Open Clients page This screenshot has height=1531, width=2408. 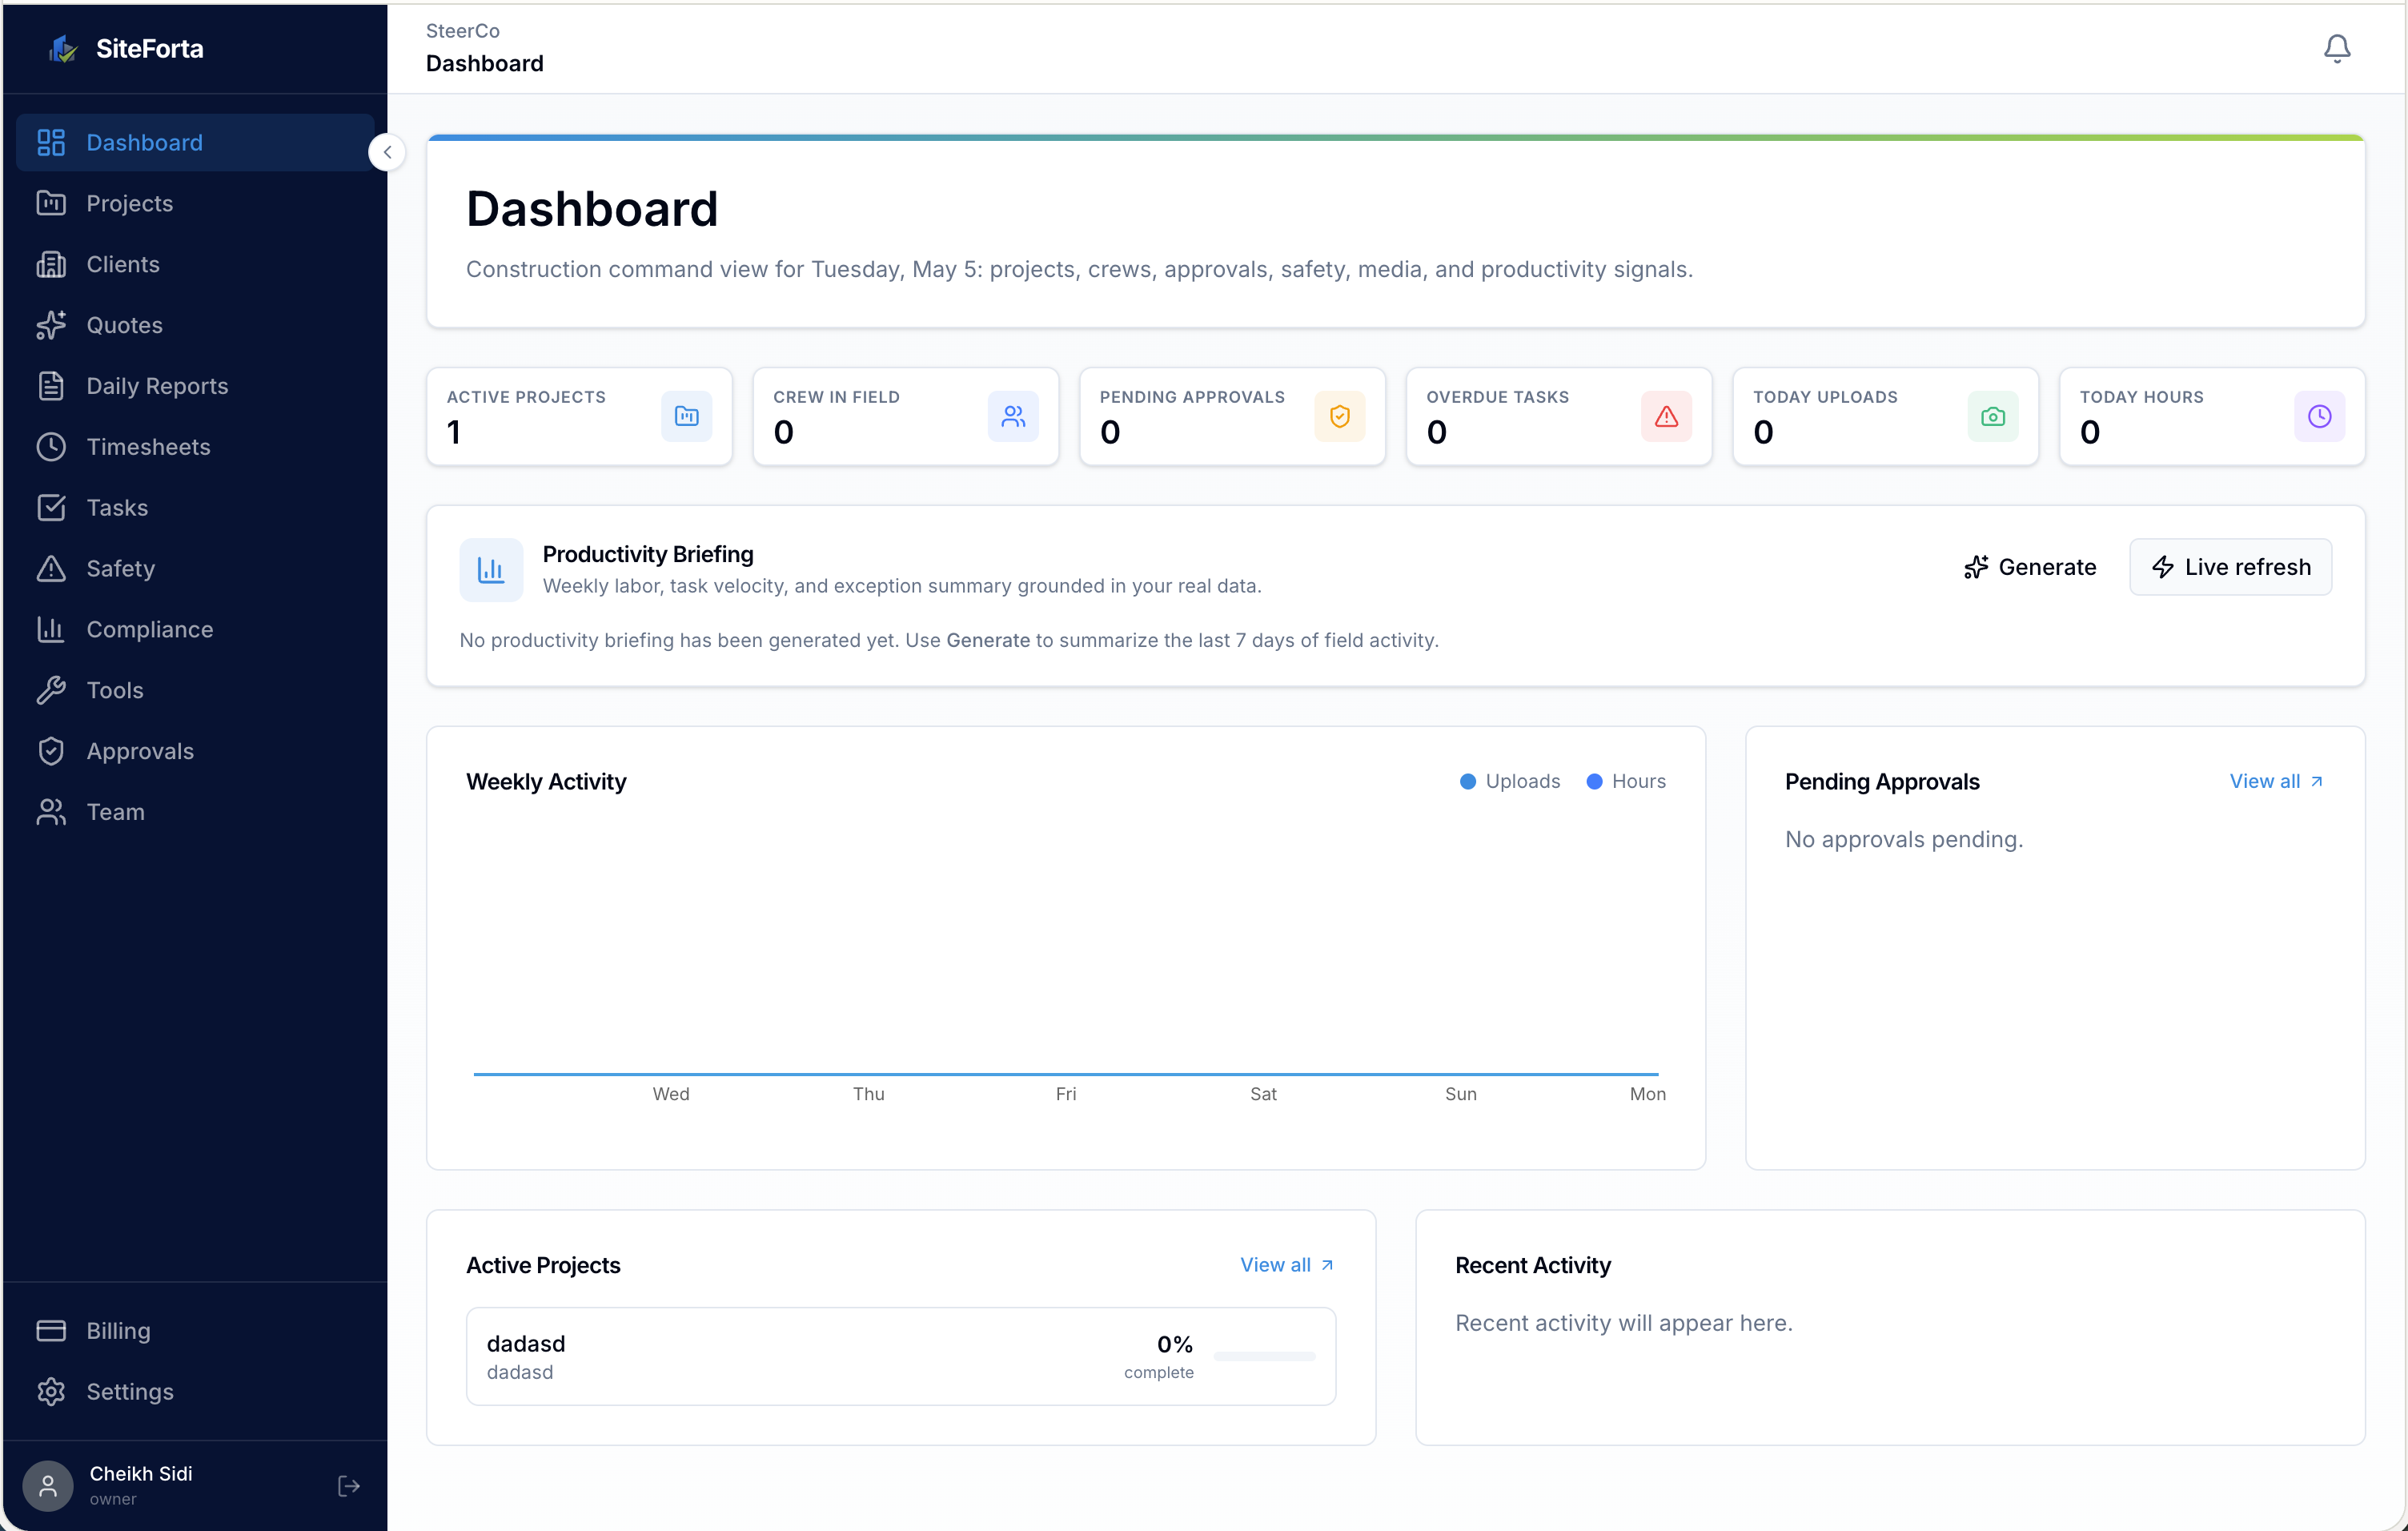[195, 264]
